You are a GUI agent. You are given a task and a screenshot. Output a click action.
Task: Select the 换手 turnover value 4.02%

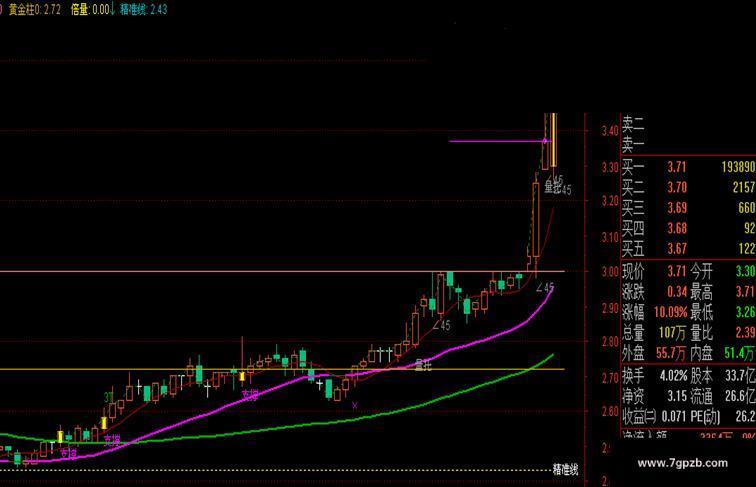coord(674,375)
